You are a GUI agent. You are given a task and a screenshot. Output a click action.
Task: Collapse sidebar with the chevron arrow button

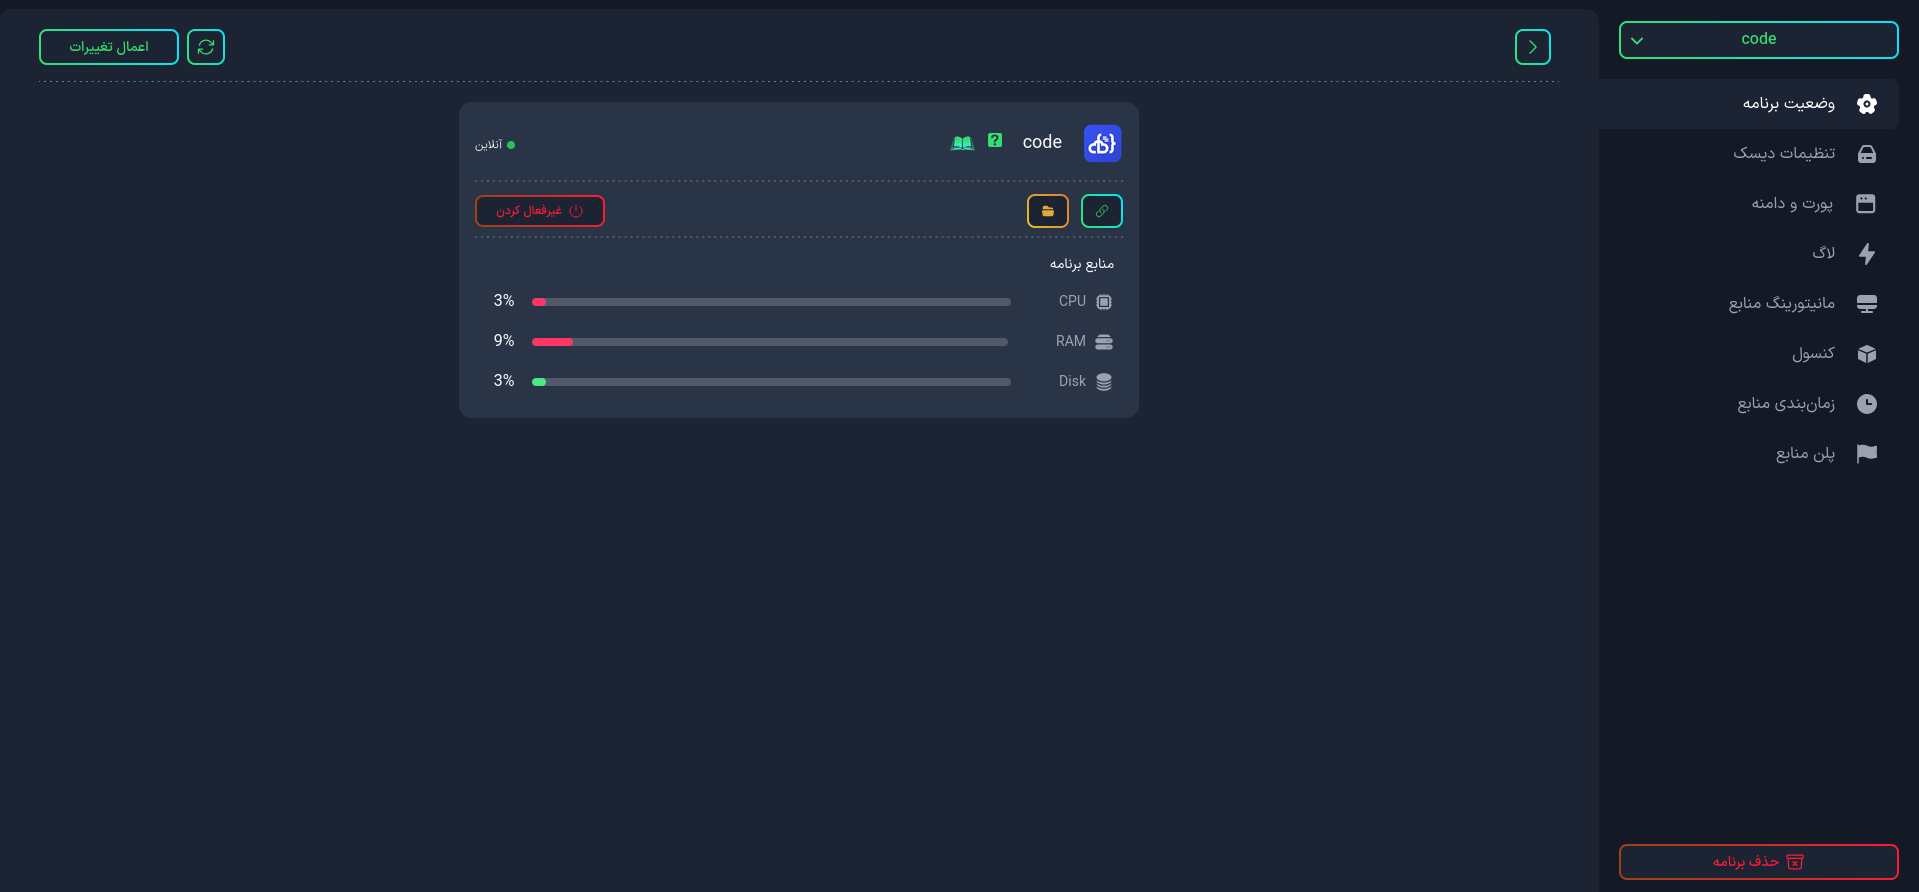[x=1532, y=47]
